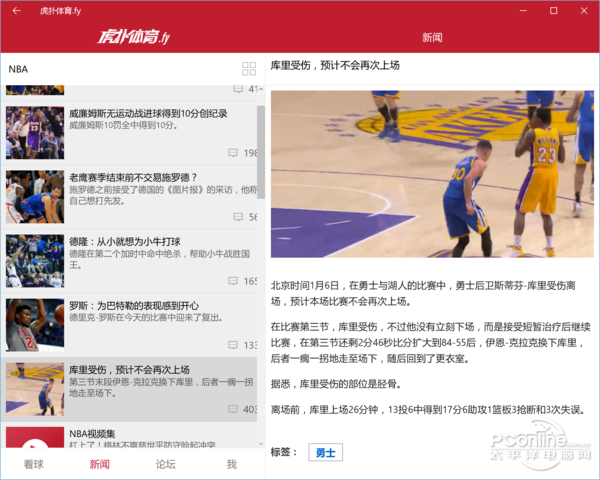Go to the 我 tab

point(231,464)
